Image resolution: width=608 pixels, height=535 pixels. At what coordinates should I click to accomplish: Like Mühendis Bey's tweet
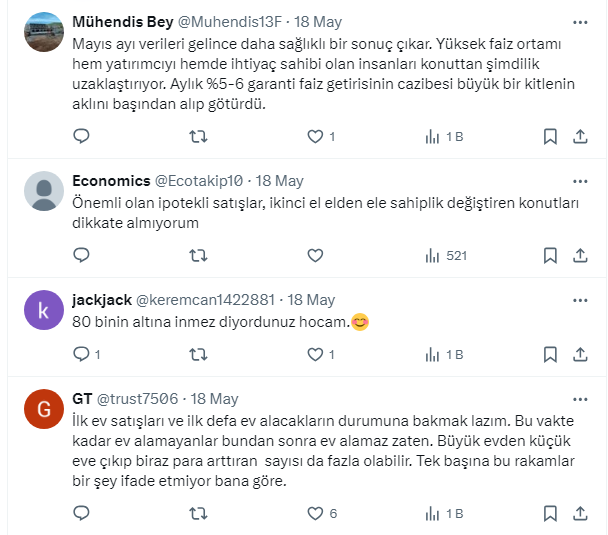315,136
